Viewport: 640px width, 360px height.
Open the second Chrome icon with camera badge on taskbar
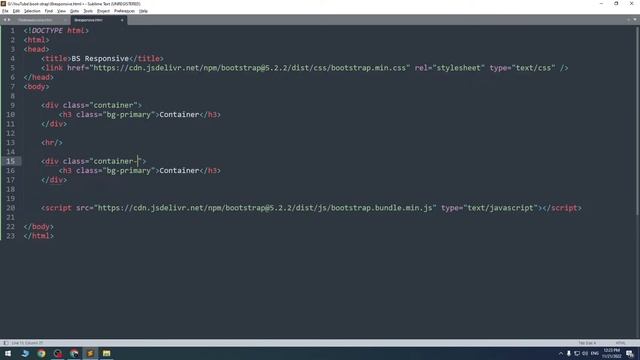pyautogui.click(x=74, y=353)
